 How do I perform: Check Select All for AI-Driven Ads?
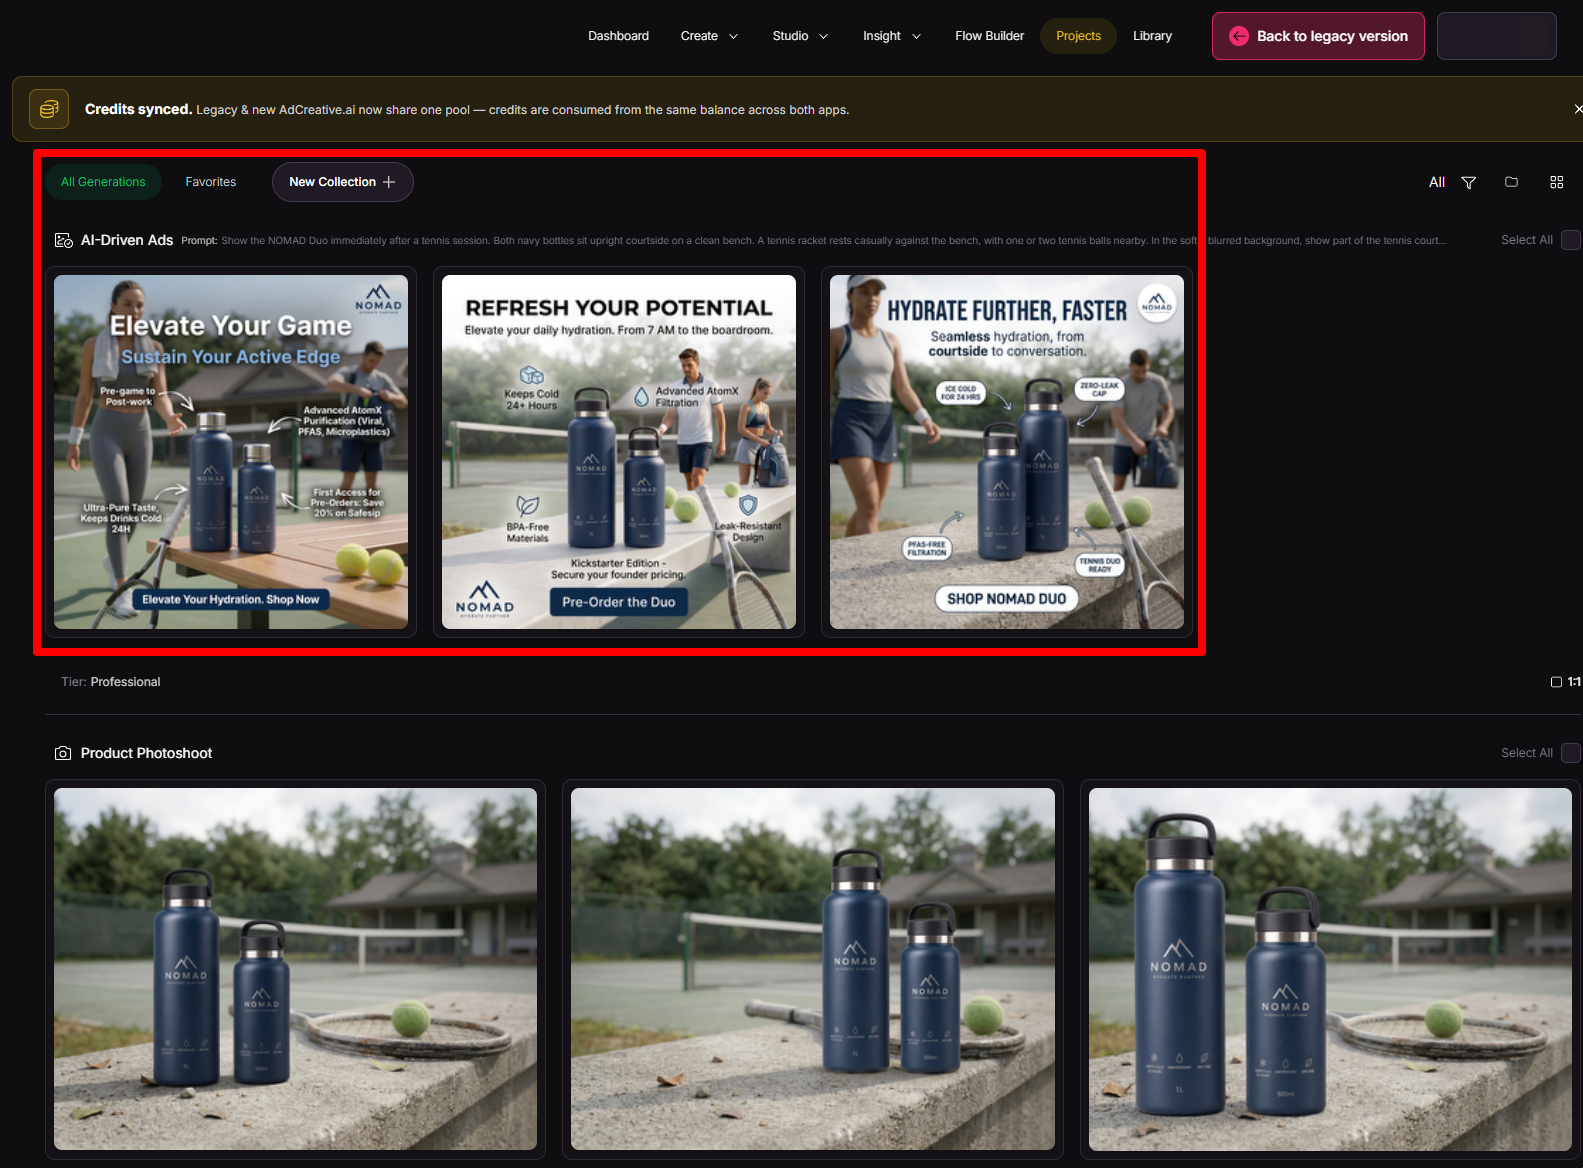[1570, 240]
